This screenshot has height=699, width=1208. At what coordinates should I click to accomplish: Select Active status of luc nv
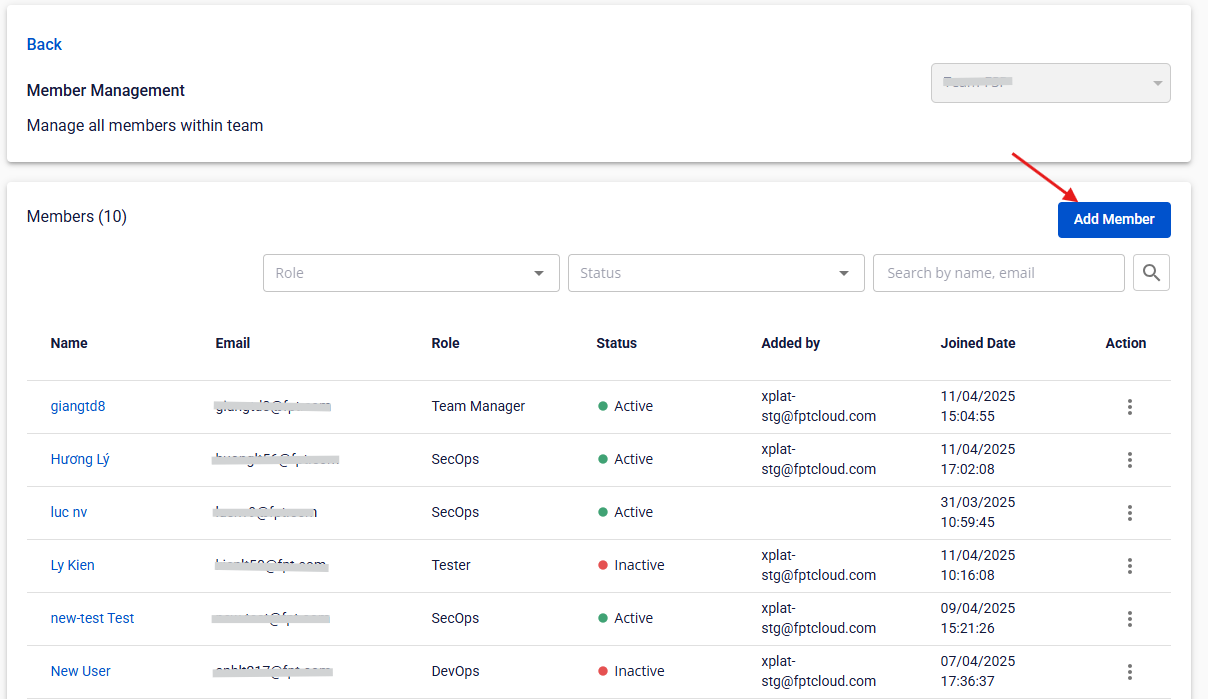[x=625, y=512]
